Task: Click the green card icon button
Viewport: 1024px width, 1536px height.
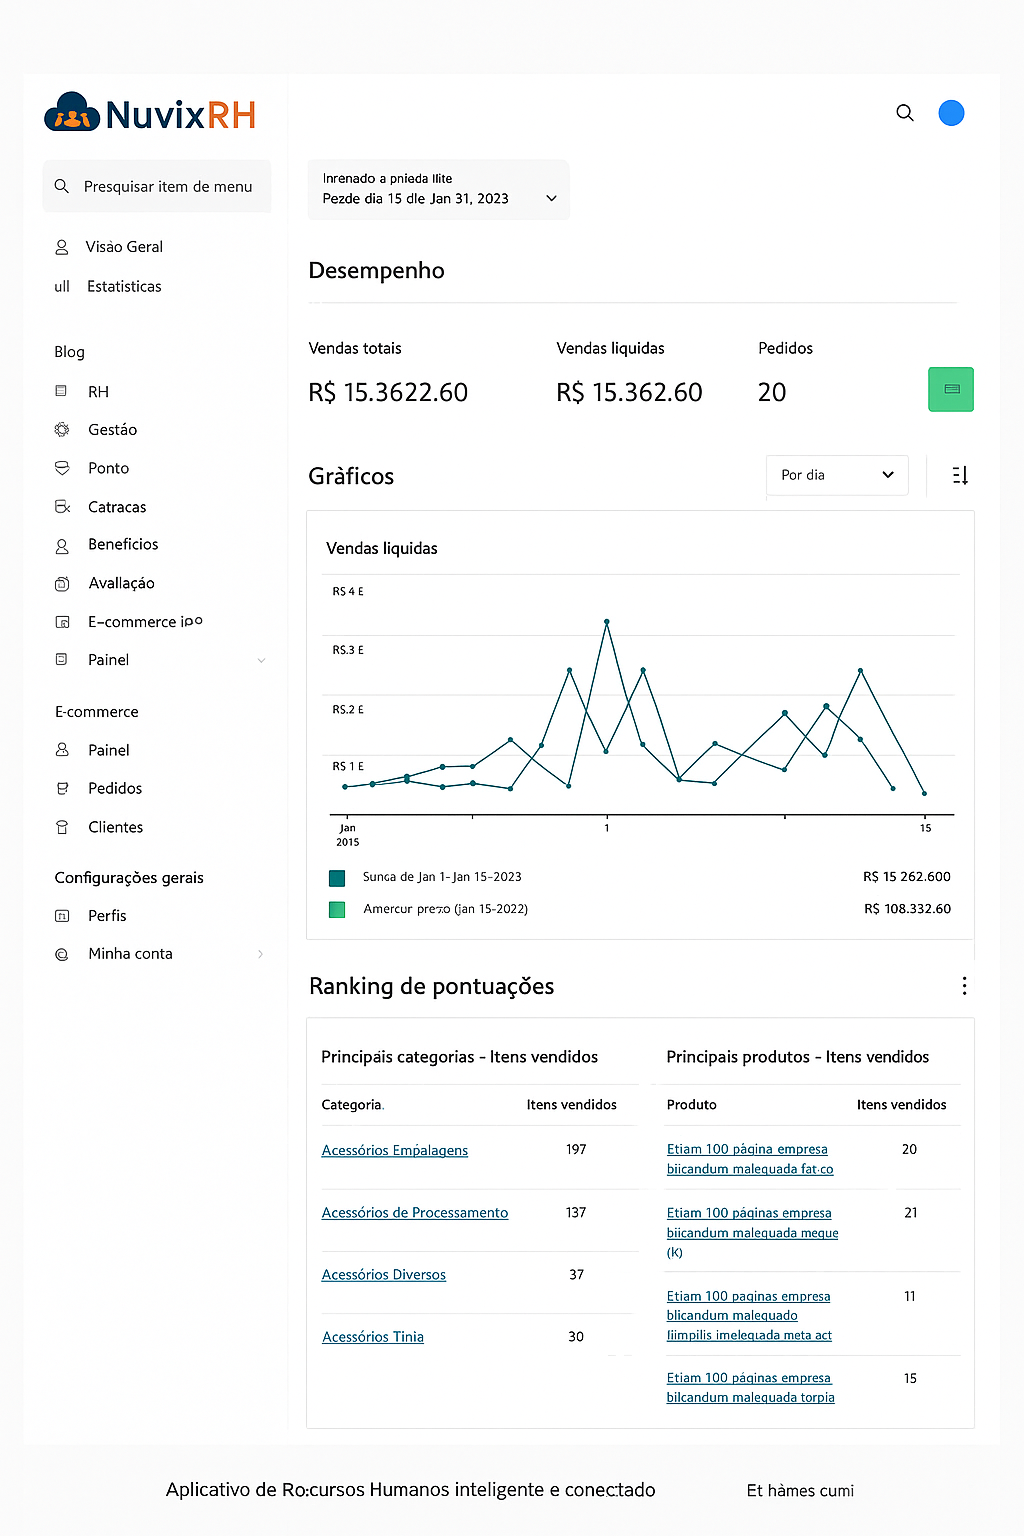Action: (951, 390)
